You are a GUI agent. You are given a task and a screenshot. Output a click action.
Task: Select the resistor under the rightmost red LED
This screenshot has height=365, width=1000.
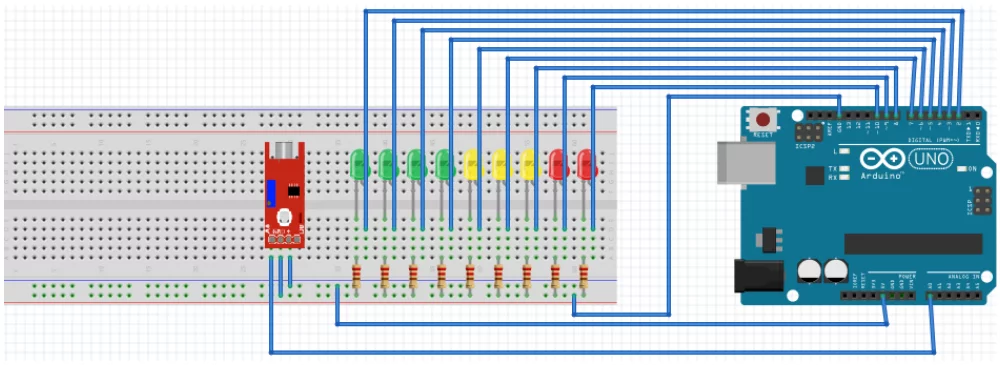pyautogui.click(x=584, y=276)
